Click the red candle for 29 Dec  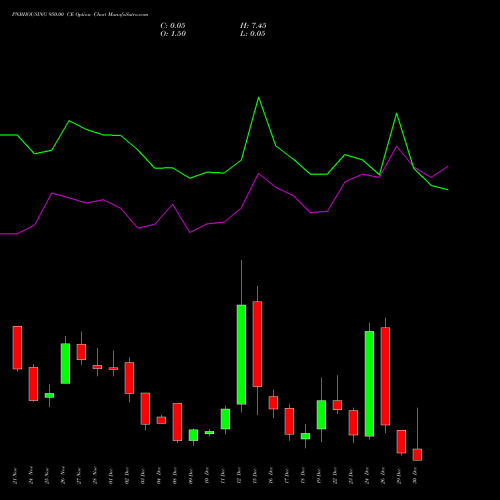(x=401, y=442)
